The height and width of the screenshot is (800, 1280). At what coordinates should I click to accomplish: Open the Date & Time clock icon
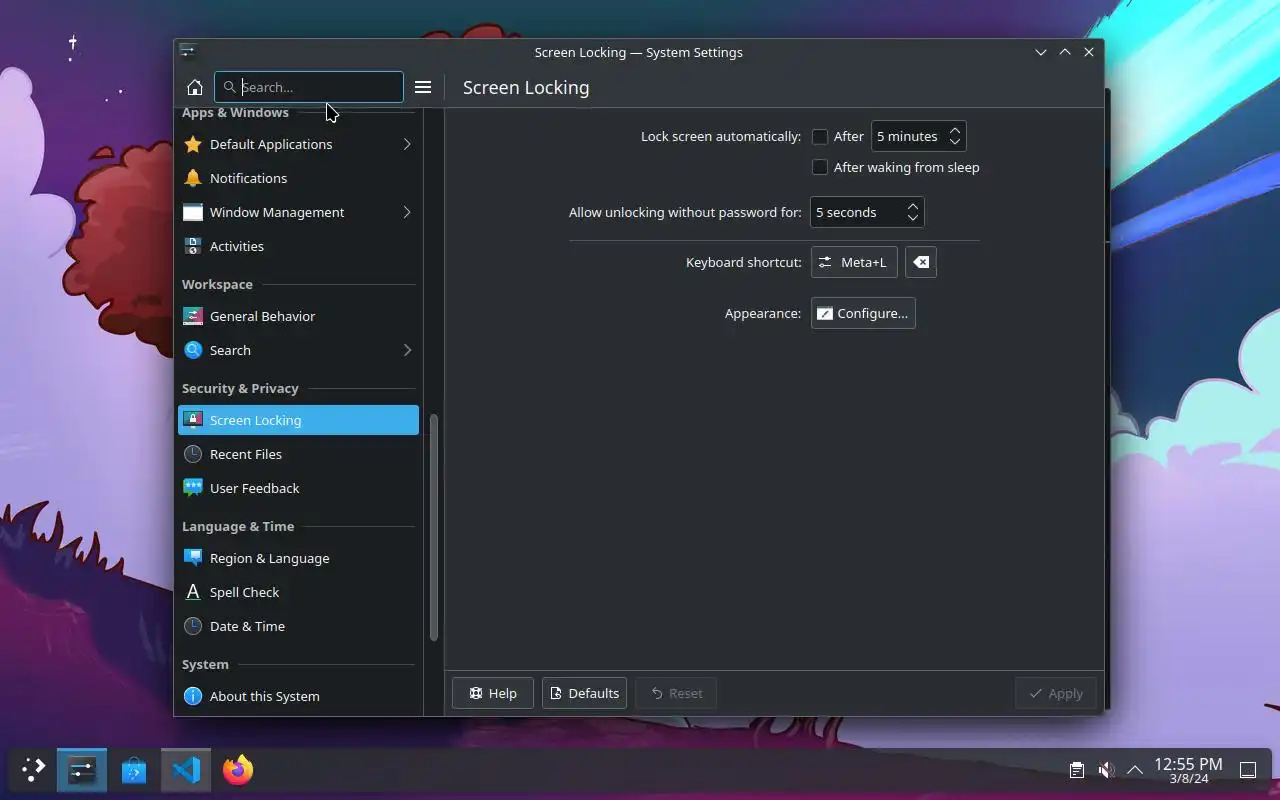tap(193, 626)
